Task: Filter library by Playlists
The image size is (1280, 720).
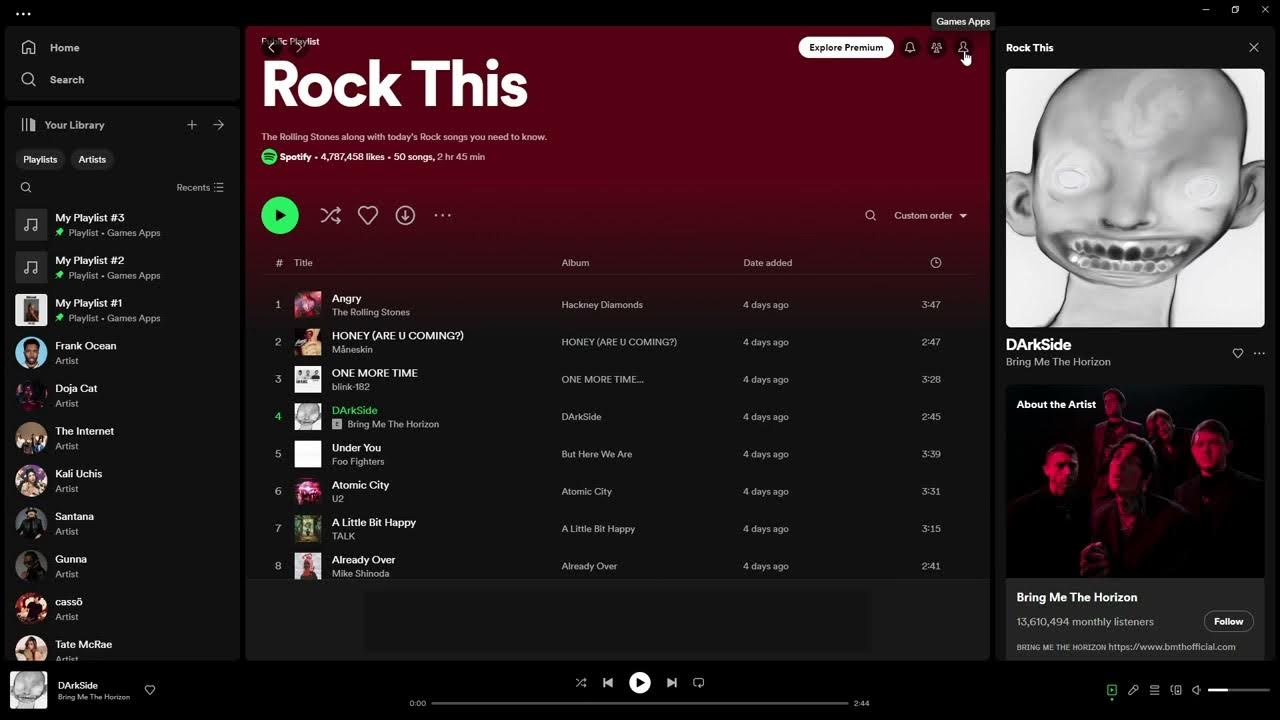Action: [x=40, y=159]
